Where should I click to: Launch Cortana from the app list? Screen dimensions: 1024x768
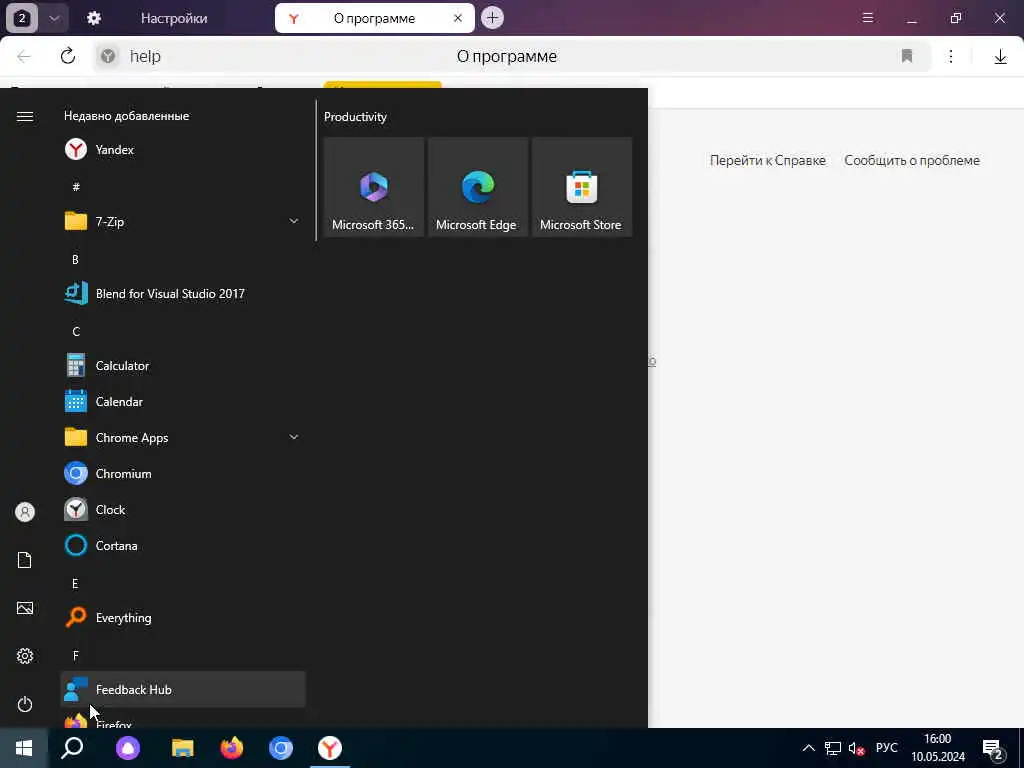(x=183, y=545)
